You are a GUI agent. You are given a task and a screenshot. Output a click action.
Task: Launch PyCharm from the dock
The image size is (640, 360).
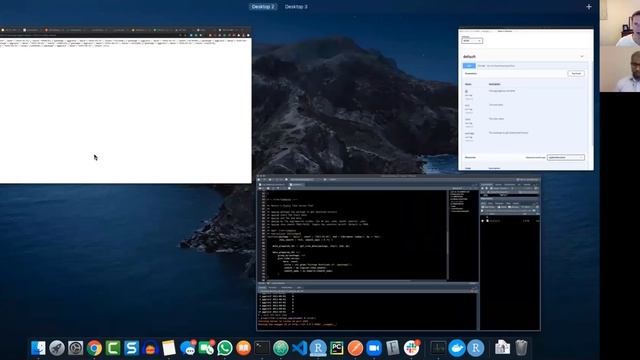(x=337, y=348)
